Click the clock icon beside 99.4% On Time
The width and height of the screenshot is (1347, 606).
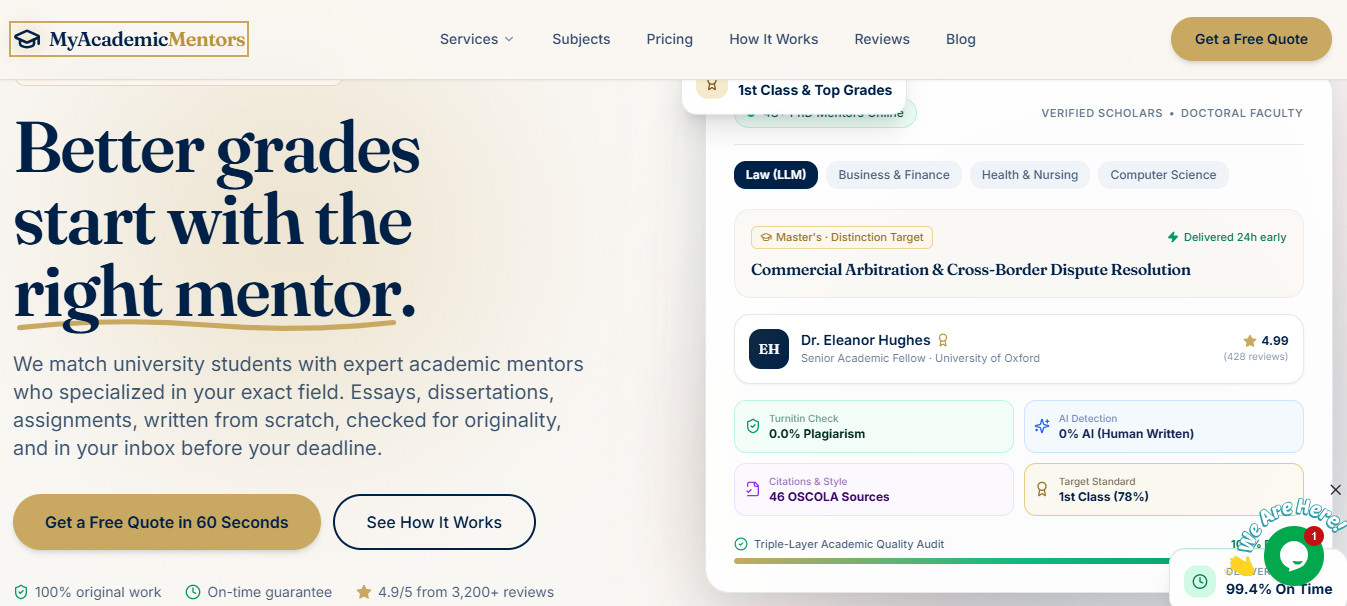(1200, 581)
